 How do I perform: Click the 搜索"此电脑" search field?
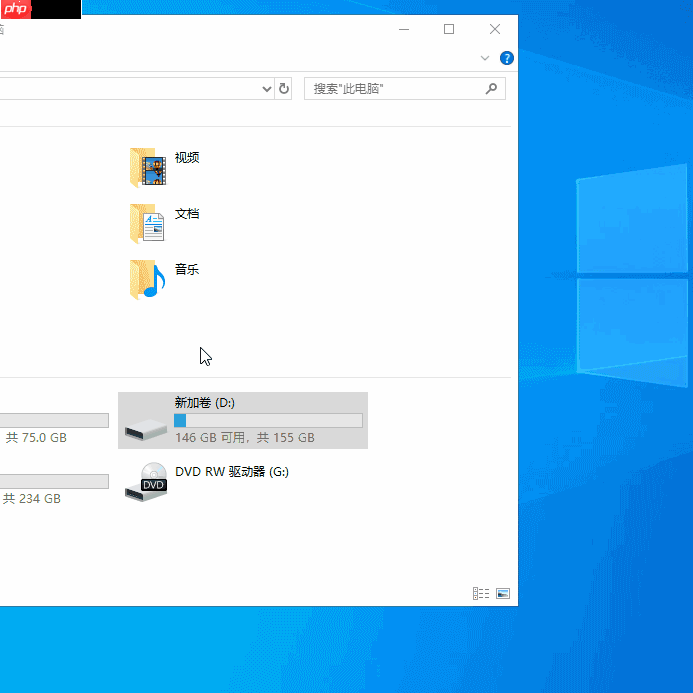coord(404,89)
